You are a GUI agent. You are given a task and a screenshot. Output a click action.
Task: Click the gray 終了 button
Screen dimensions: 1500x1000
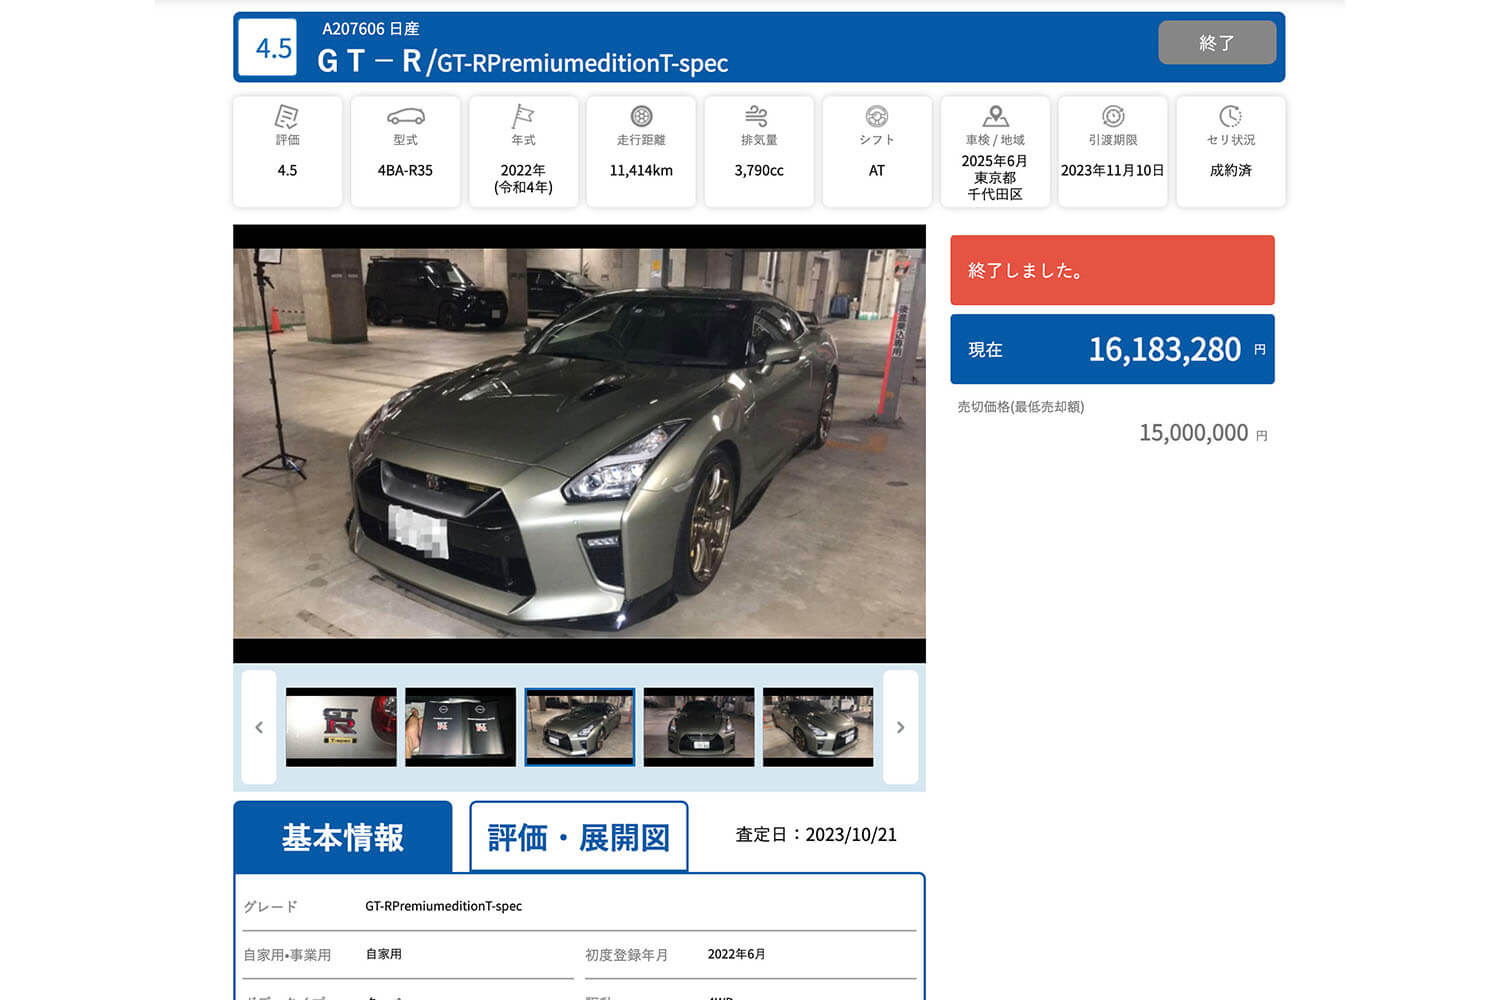coord(1217,42)
